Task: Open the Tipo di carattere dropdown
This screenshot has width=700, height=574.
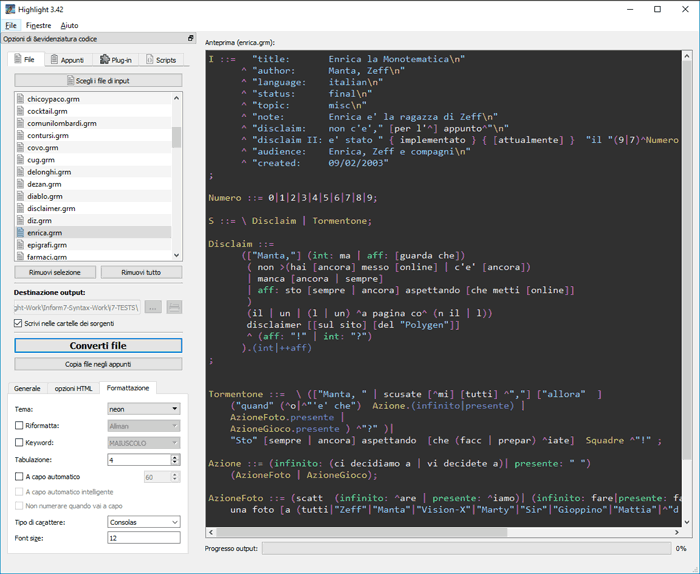Action: click(144, 522)
